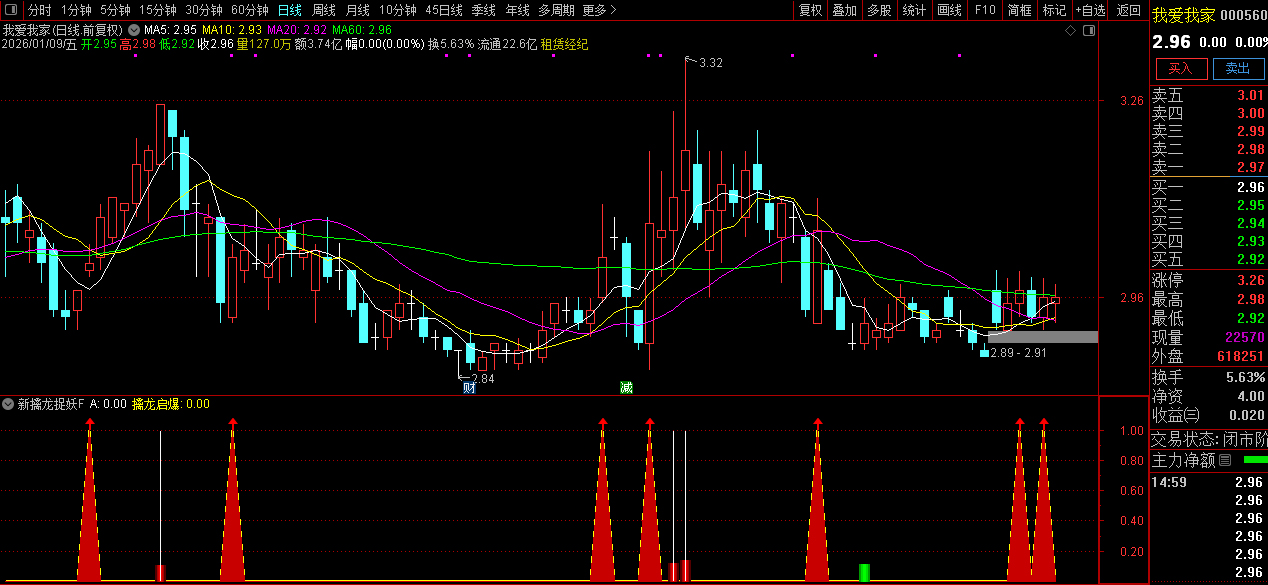
Task: Click the blue 财 marker on the chart
Action: tap(468, 387)
